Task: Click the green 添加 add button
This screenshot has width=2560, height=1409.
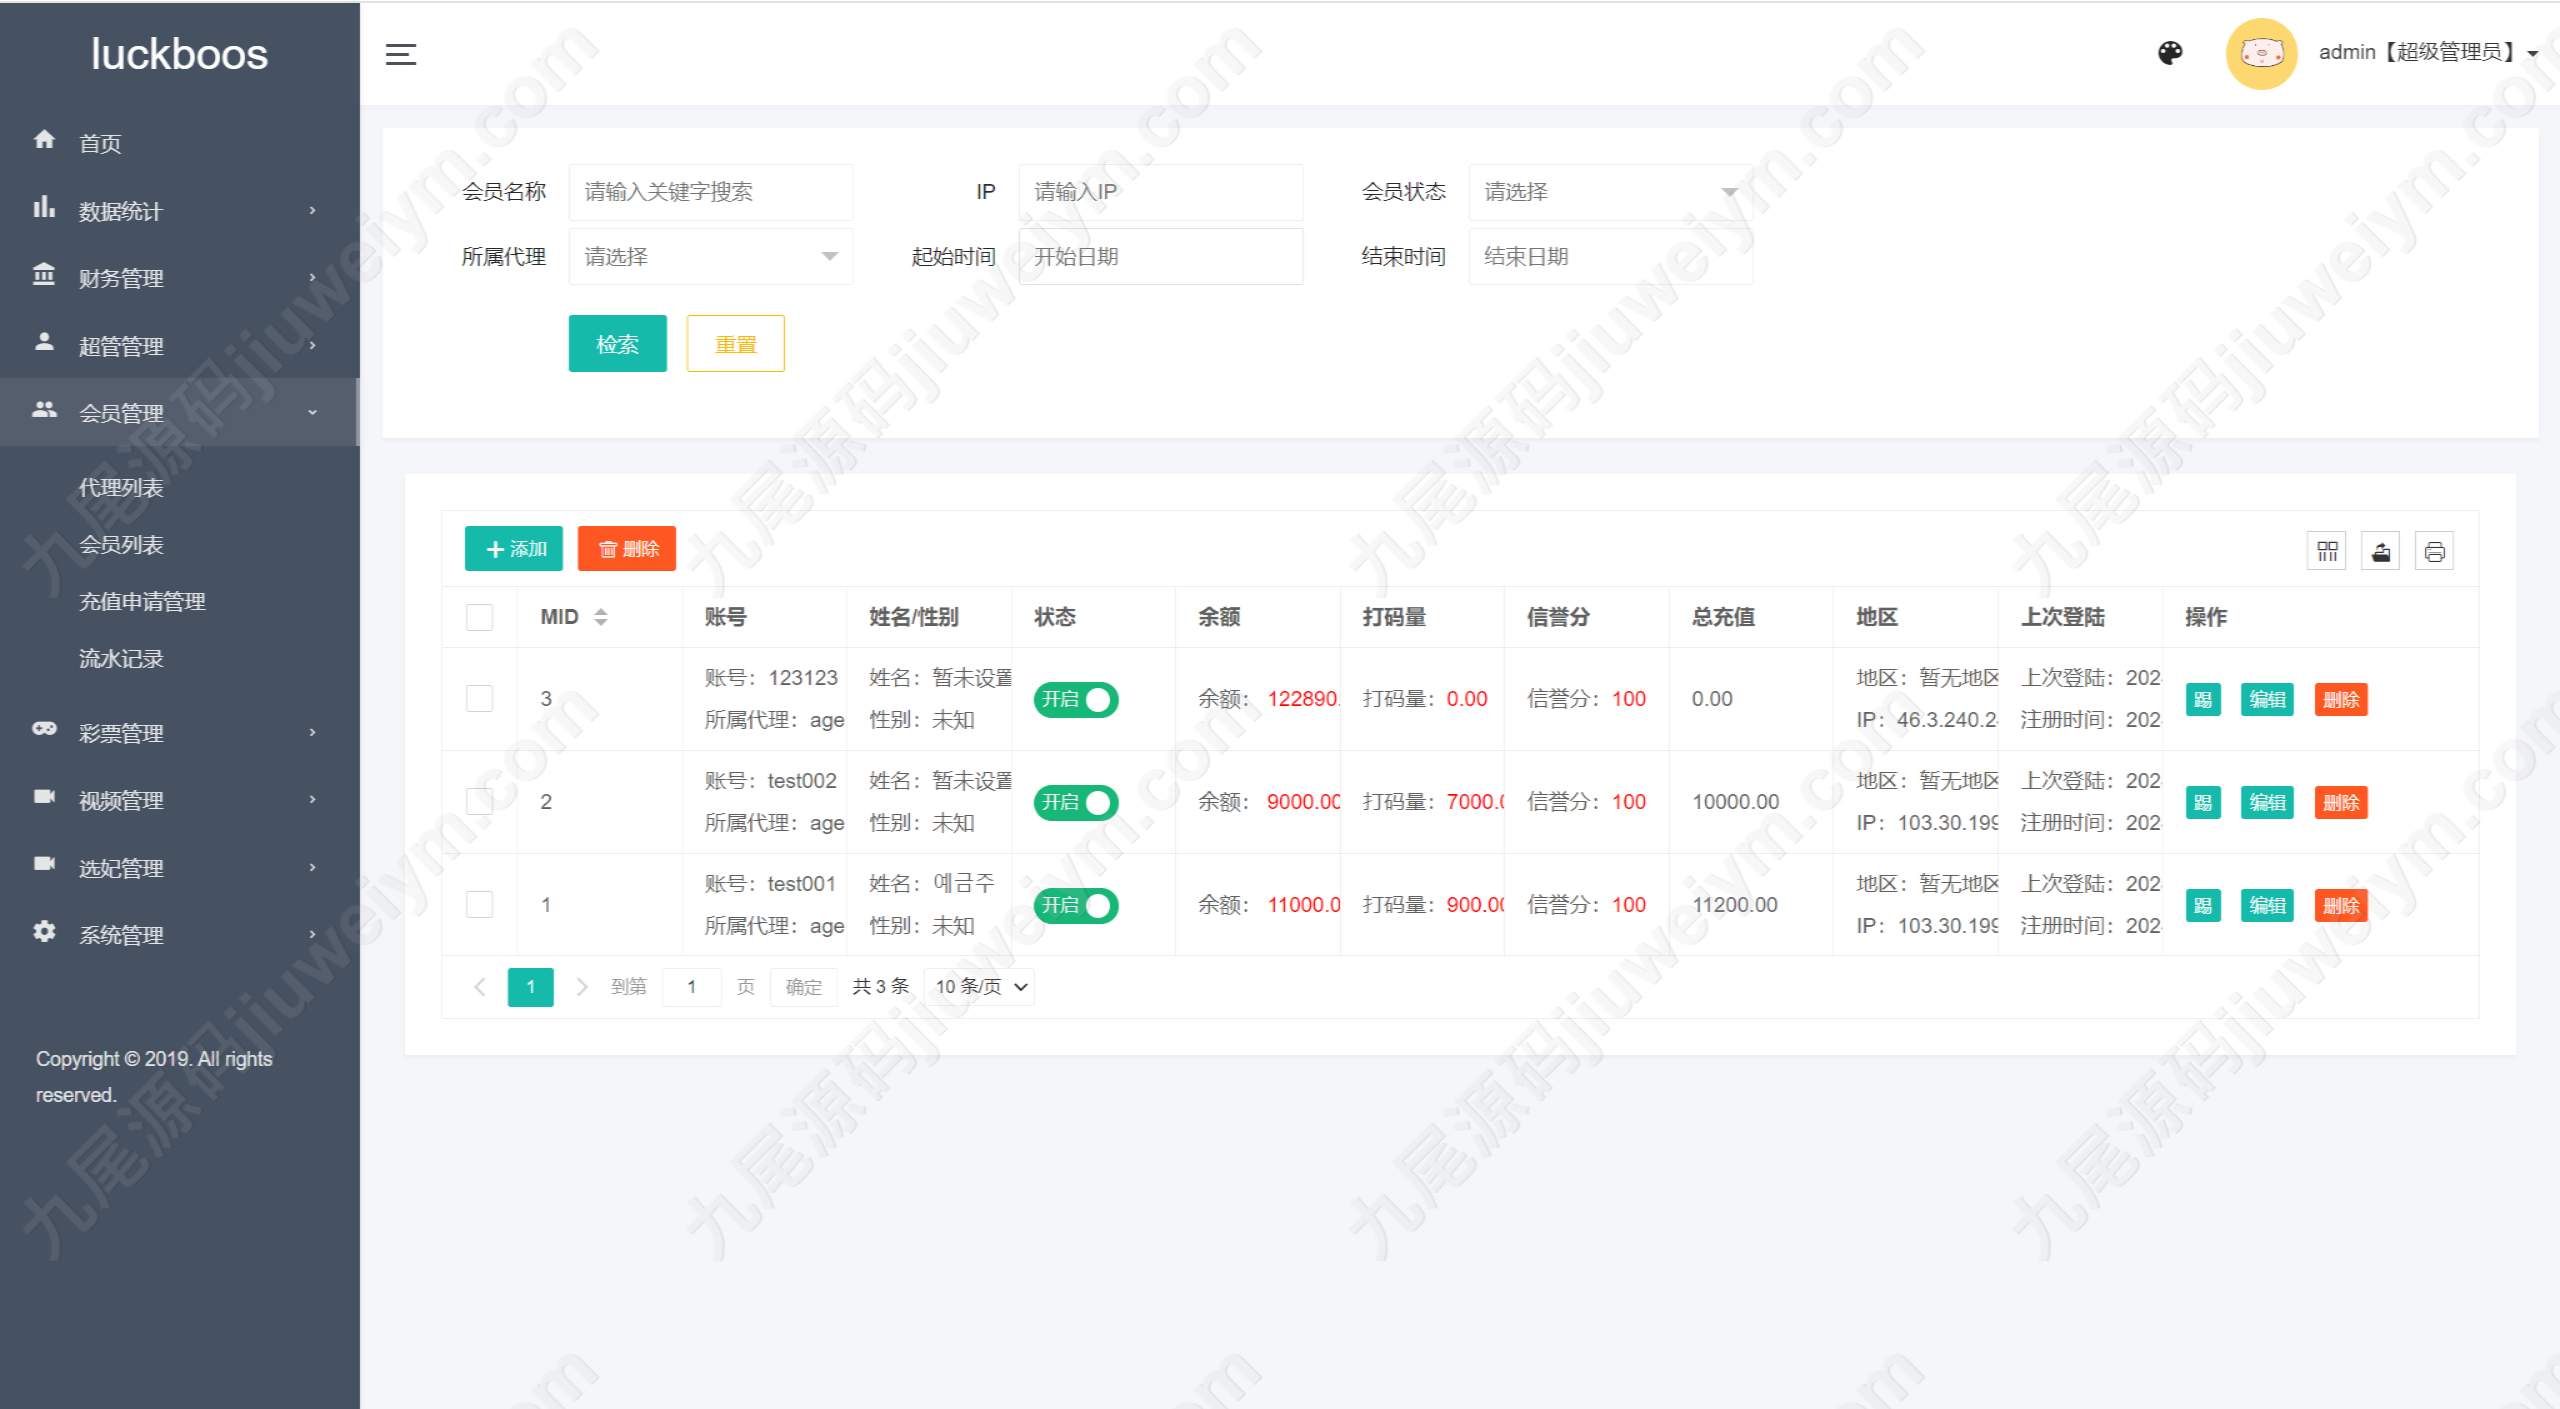Action: click(x=514, y=549)
